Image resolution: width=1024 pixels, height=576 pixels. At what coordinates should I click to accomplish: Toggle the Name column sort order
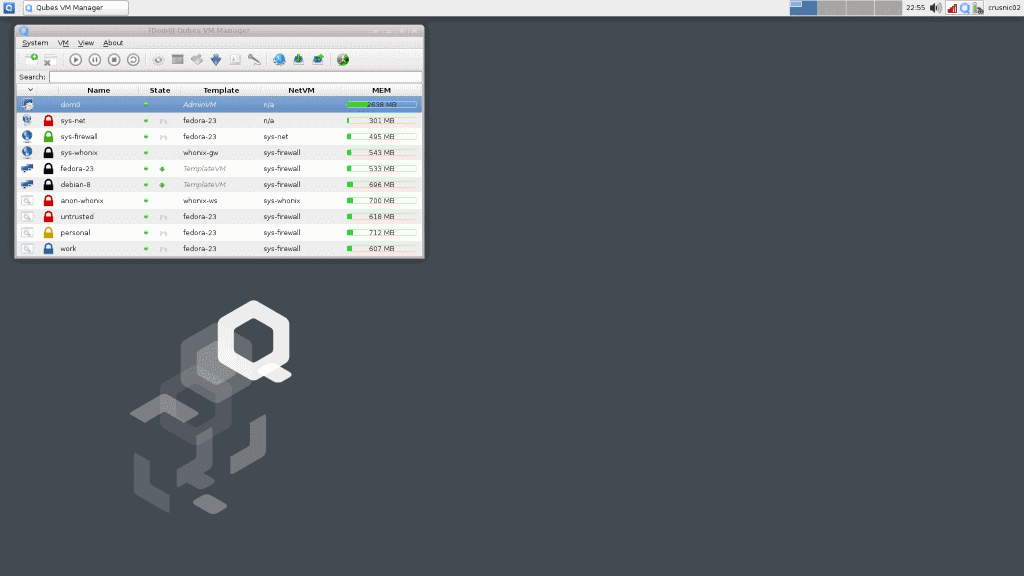(x=98, y=89)
